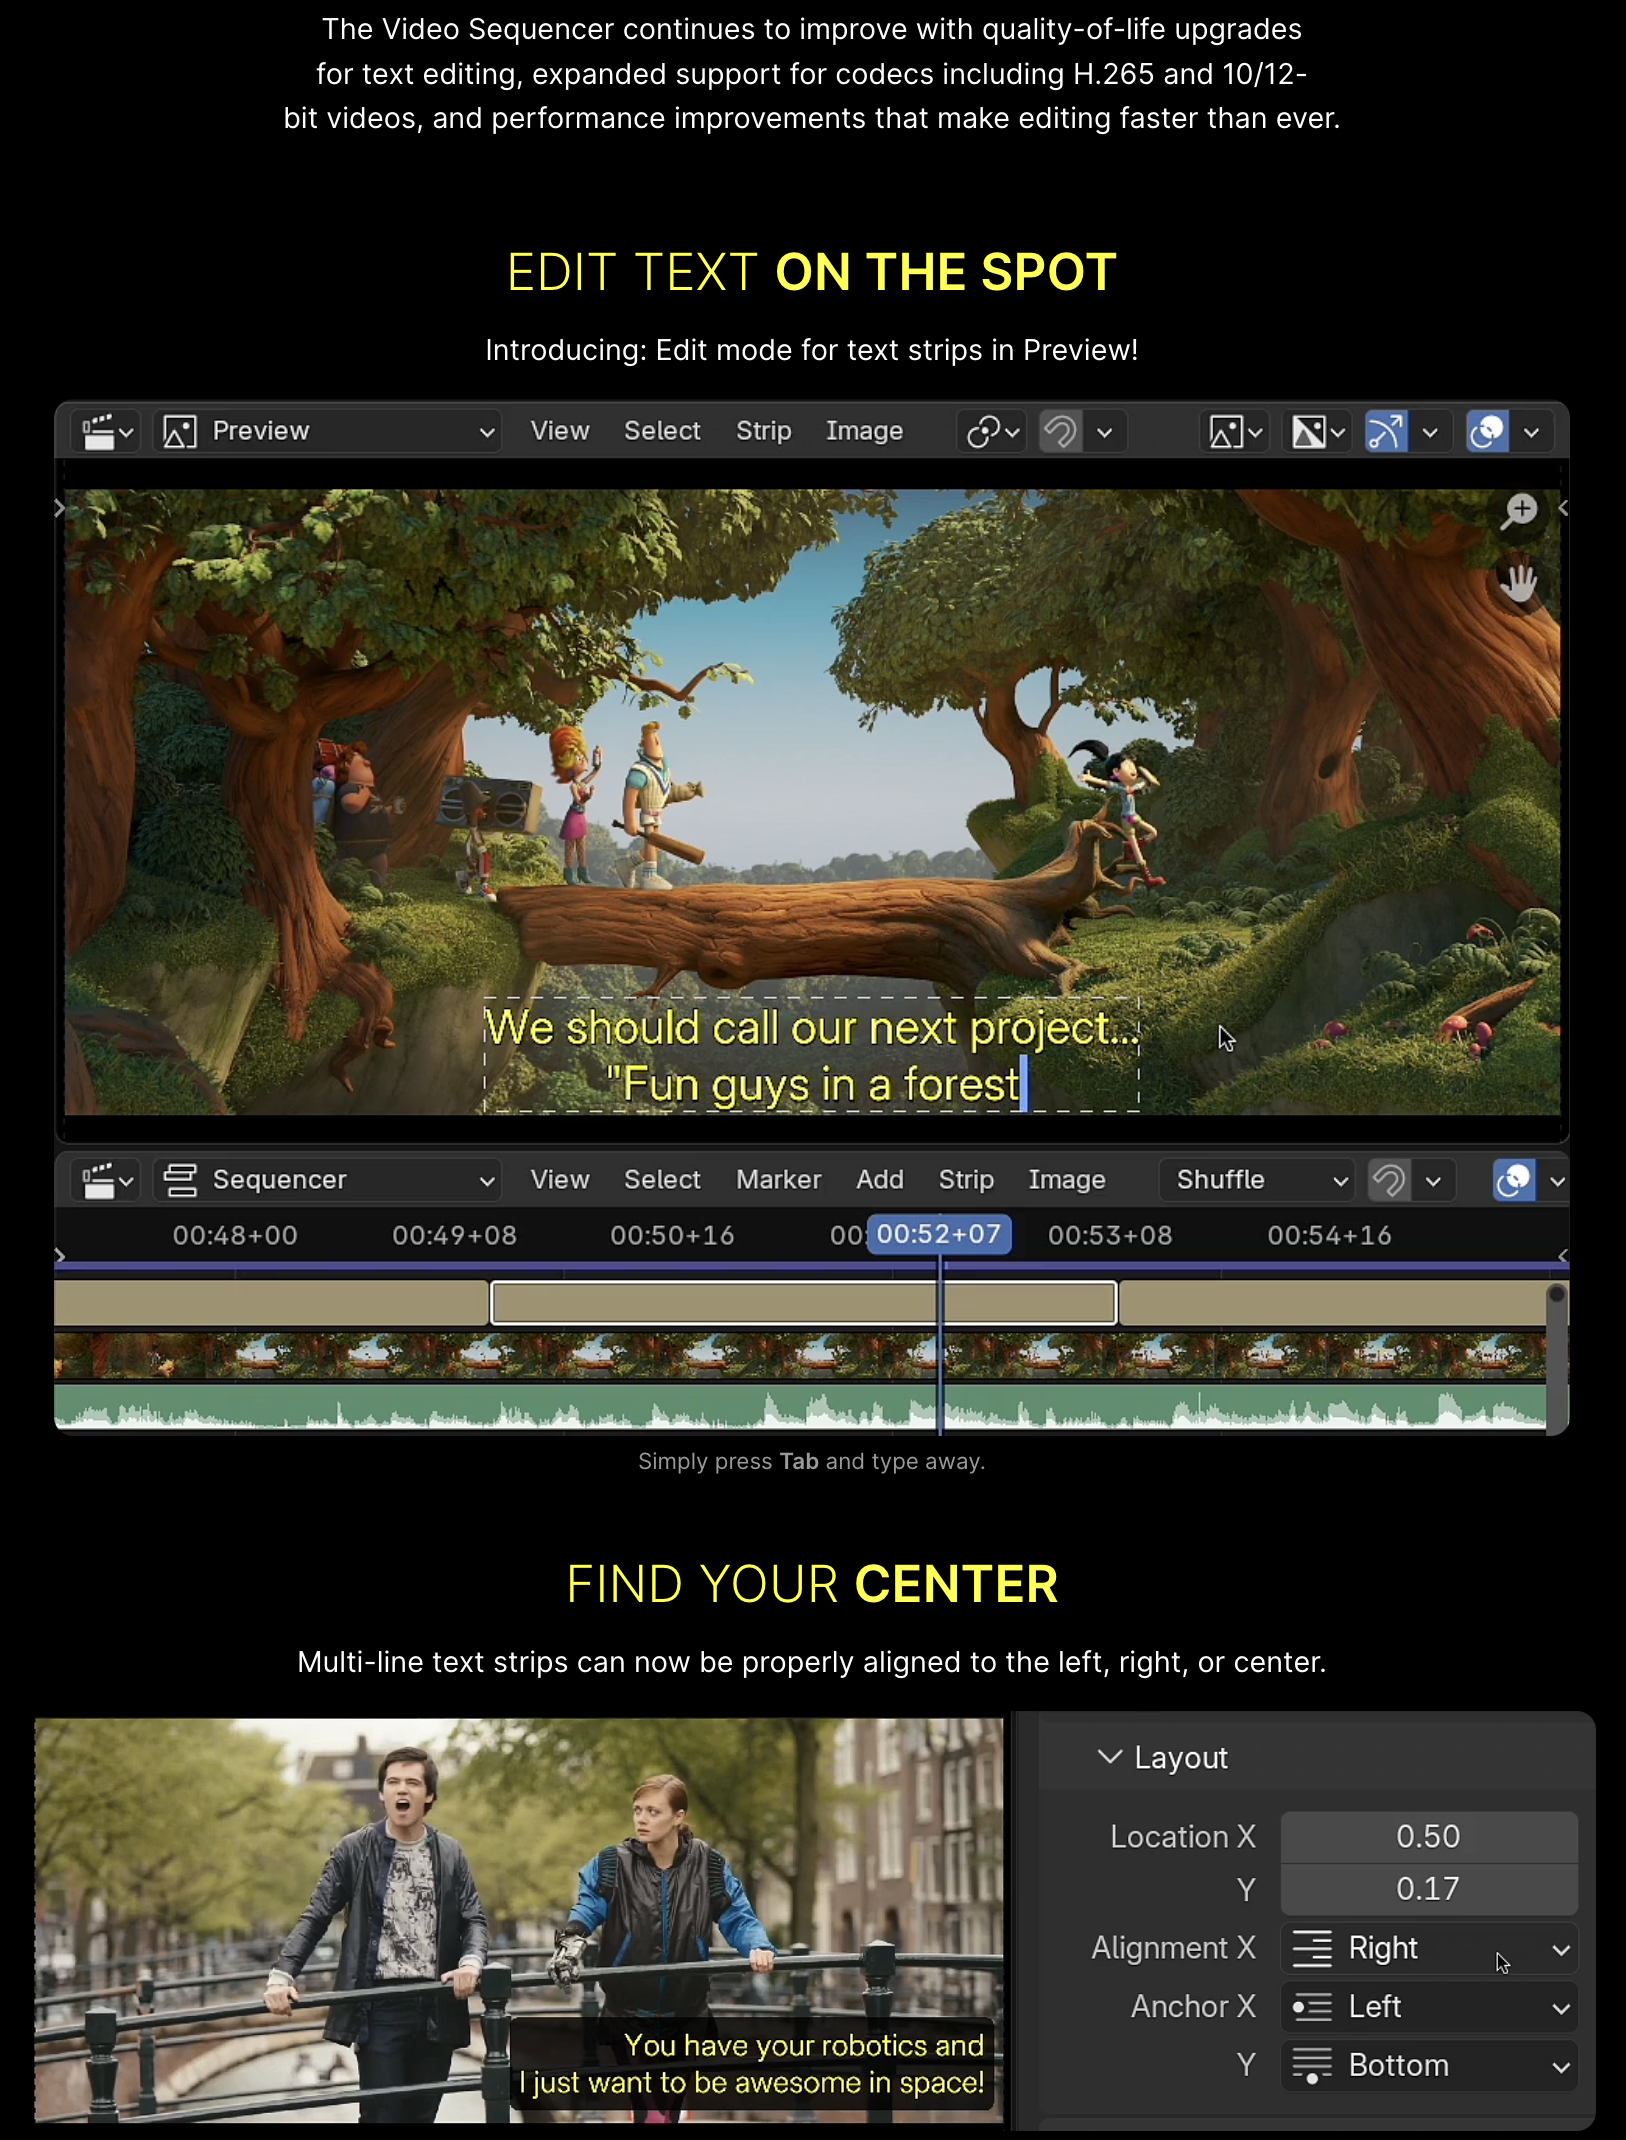Click the zoom magnifier icon in preview

pyautogui.click(x=1519, y=510)
